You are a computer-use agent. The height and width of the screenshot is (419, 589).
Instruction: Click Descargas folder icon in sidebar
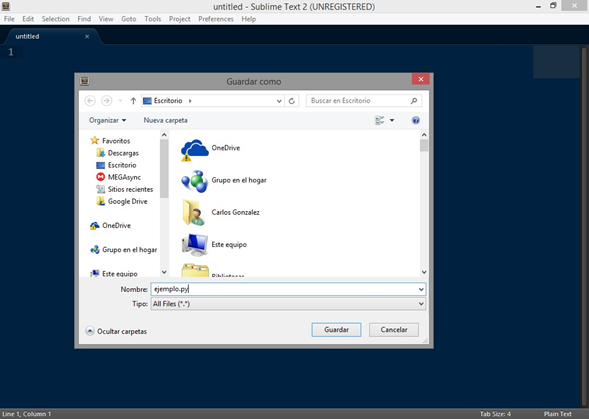[x=100, y=153]
